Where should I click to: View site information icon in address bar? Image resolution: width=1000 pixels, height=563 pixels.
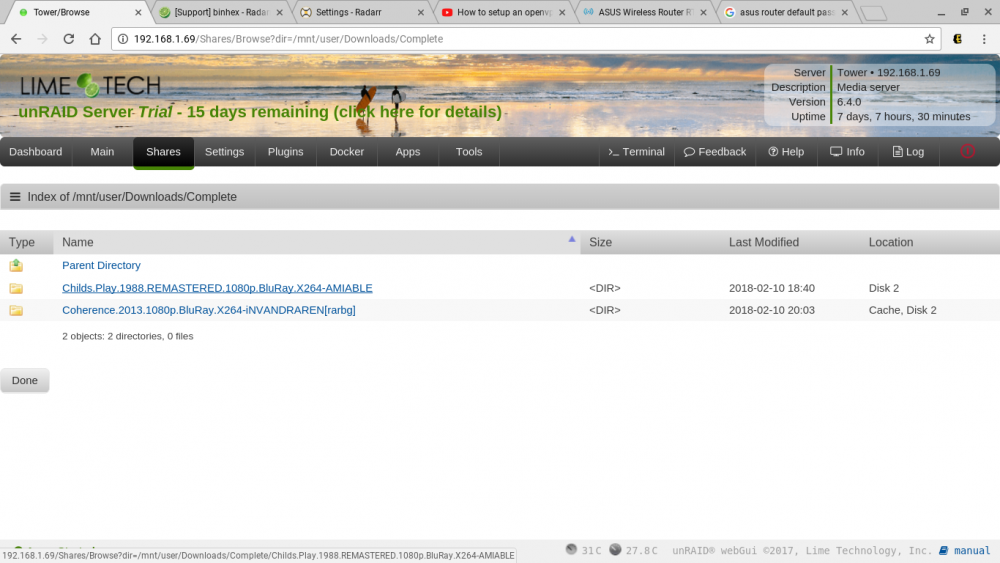click(x=123, y=39)
